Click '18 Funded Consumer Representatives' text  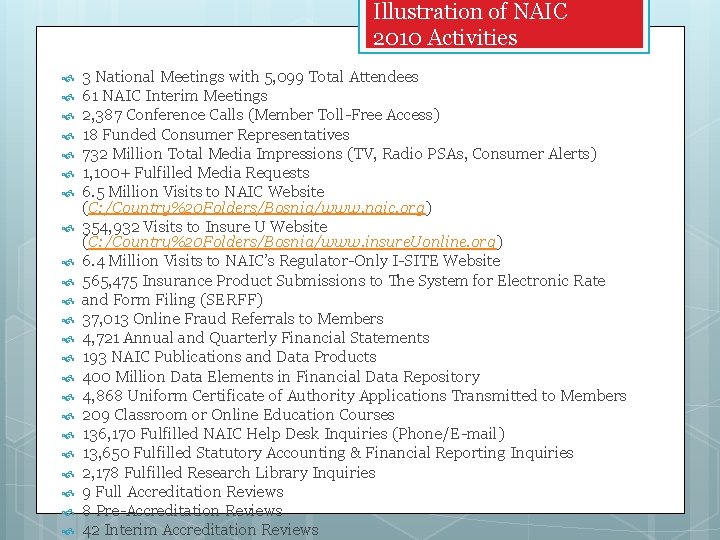coord(216,135)
